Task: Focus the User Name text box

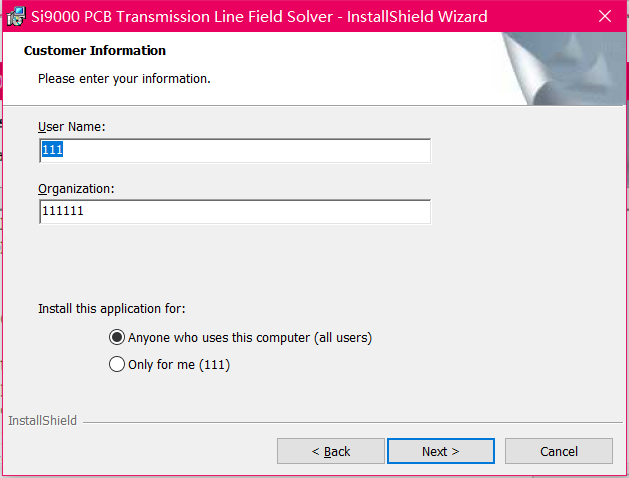Action: pos(235,150)
